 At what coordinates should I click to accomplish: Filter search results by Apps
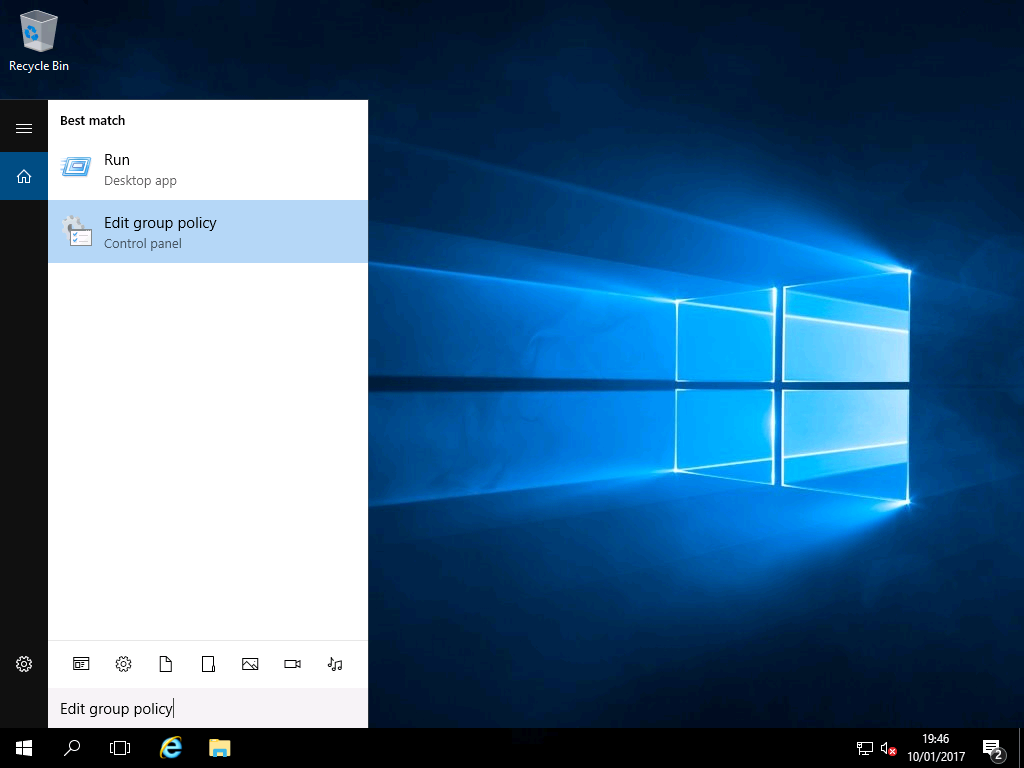pyautogui.click(x=81, y=664)
